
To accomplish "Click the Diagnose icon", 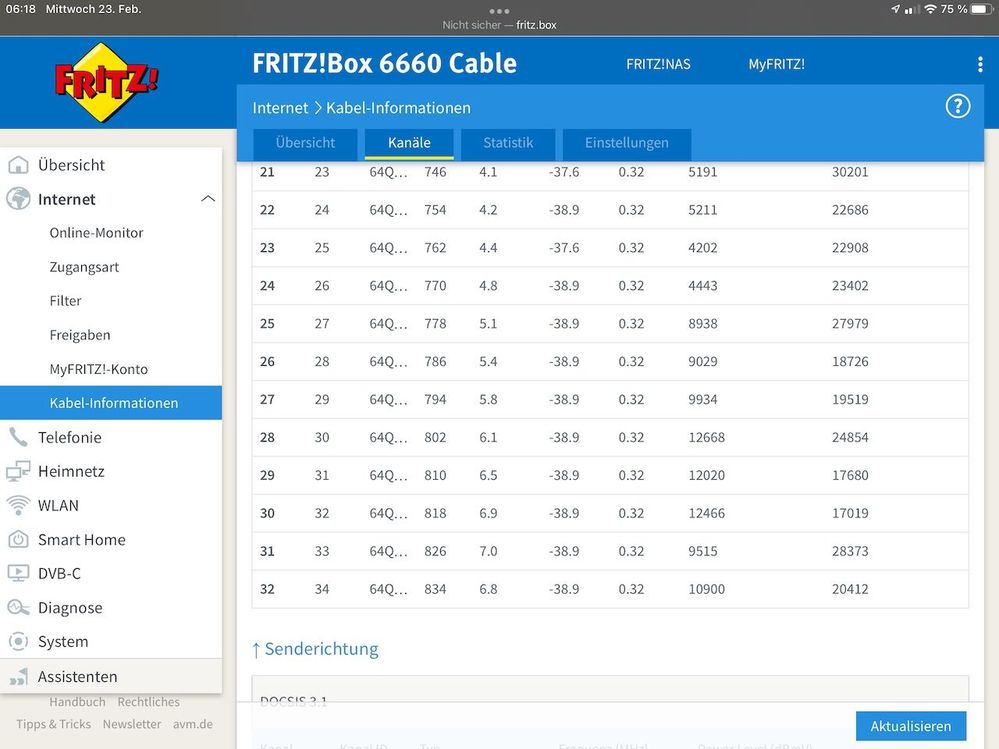I will coord(19,607).
